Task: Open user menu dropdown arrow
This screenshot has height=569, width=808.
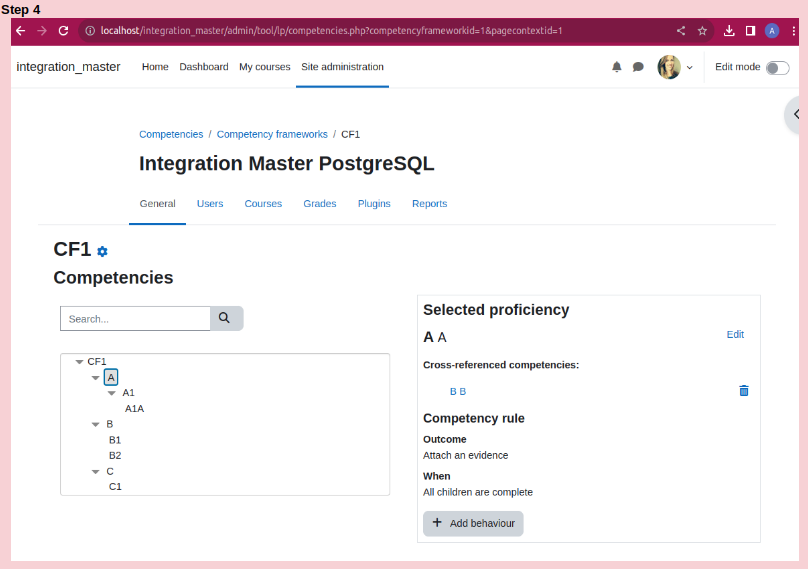Action: [689, 68]
